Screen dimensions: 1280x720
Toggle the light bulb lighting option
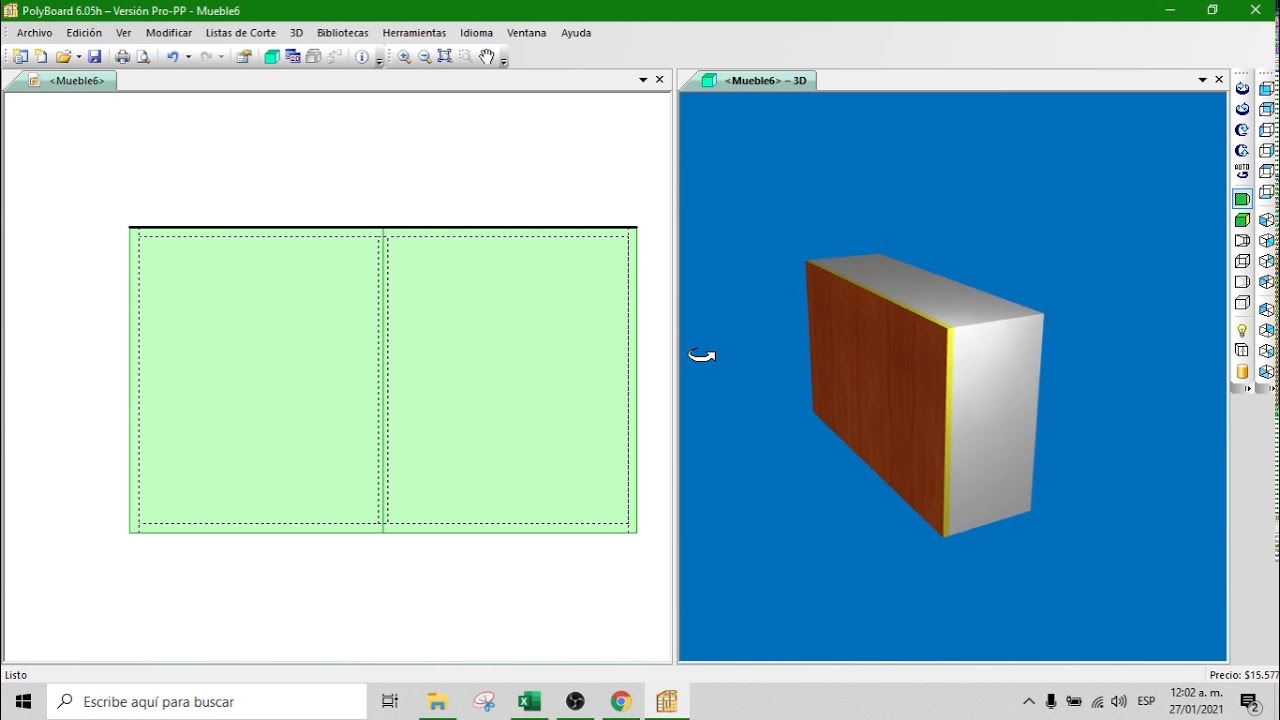coord(1242,330)
